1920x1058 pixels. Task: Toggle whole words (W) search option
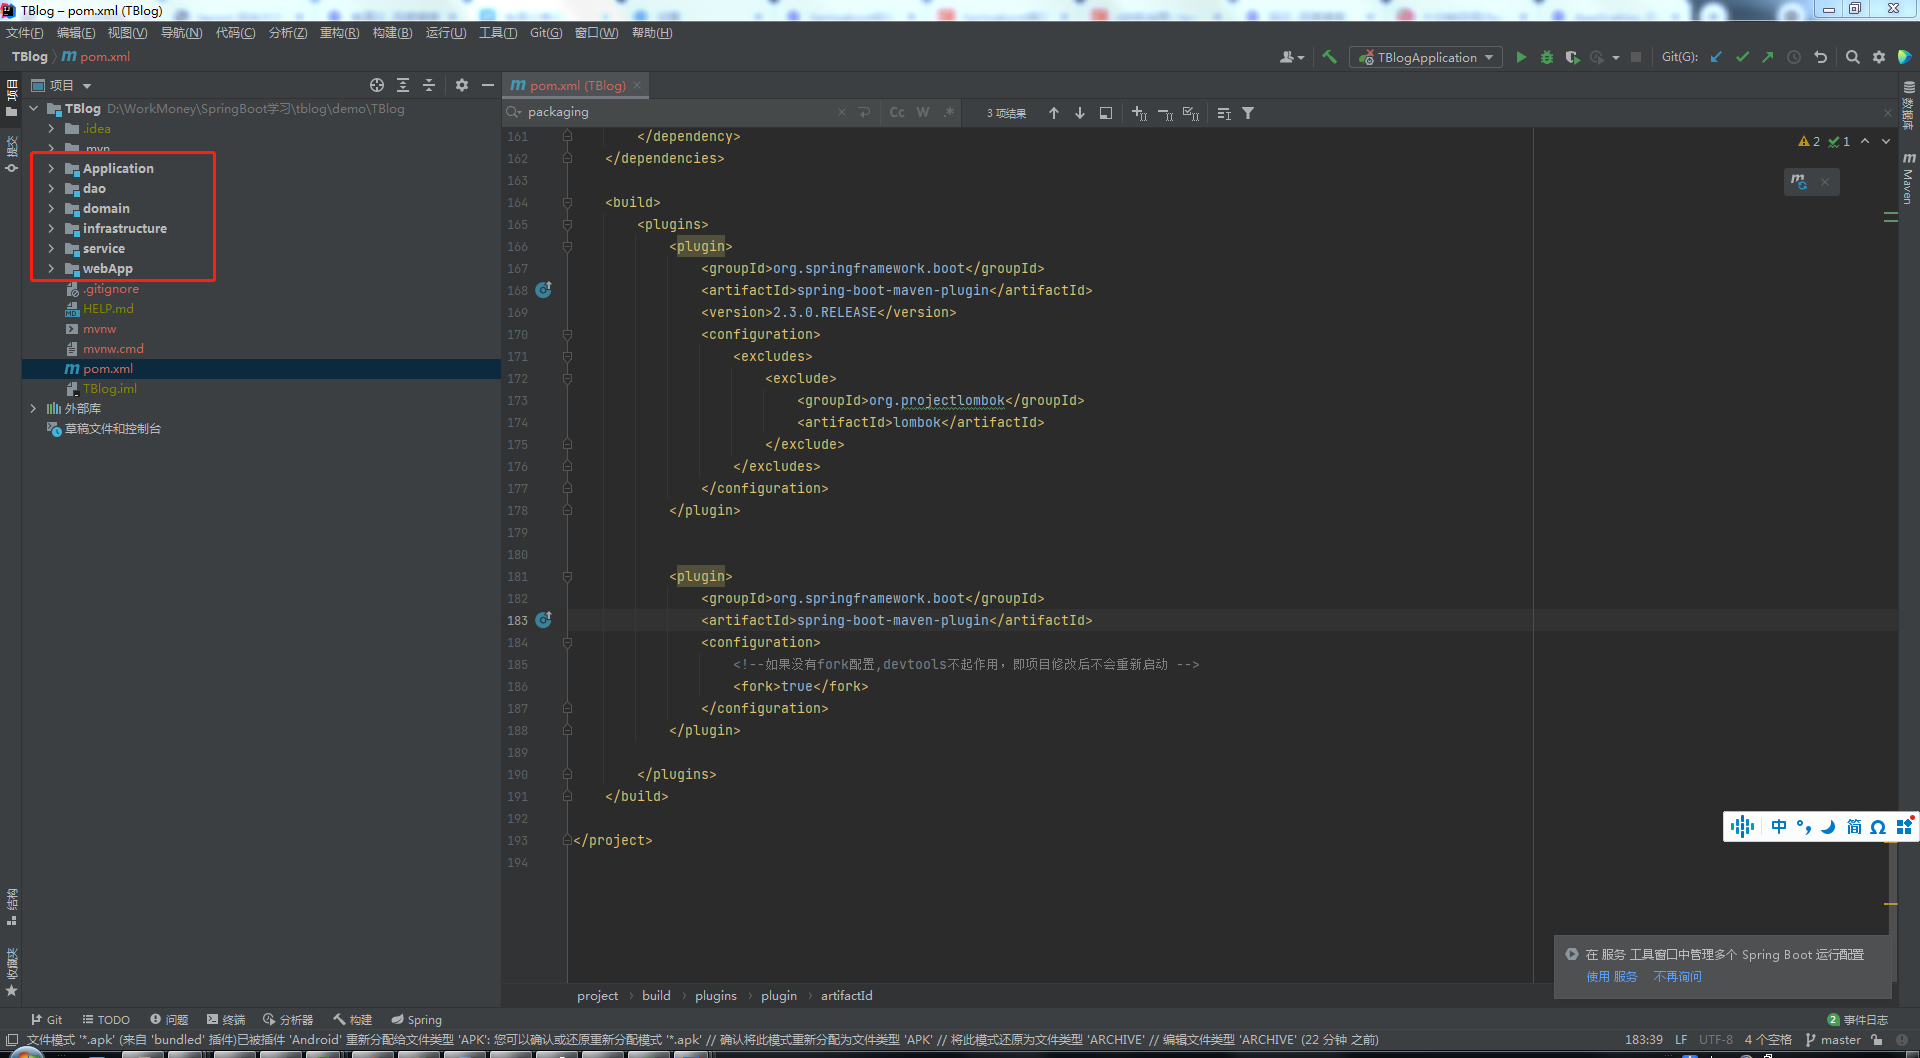pyautogui.click(x=923, y=113)
